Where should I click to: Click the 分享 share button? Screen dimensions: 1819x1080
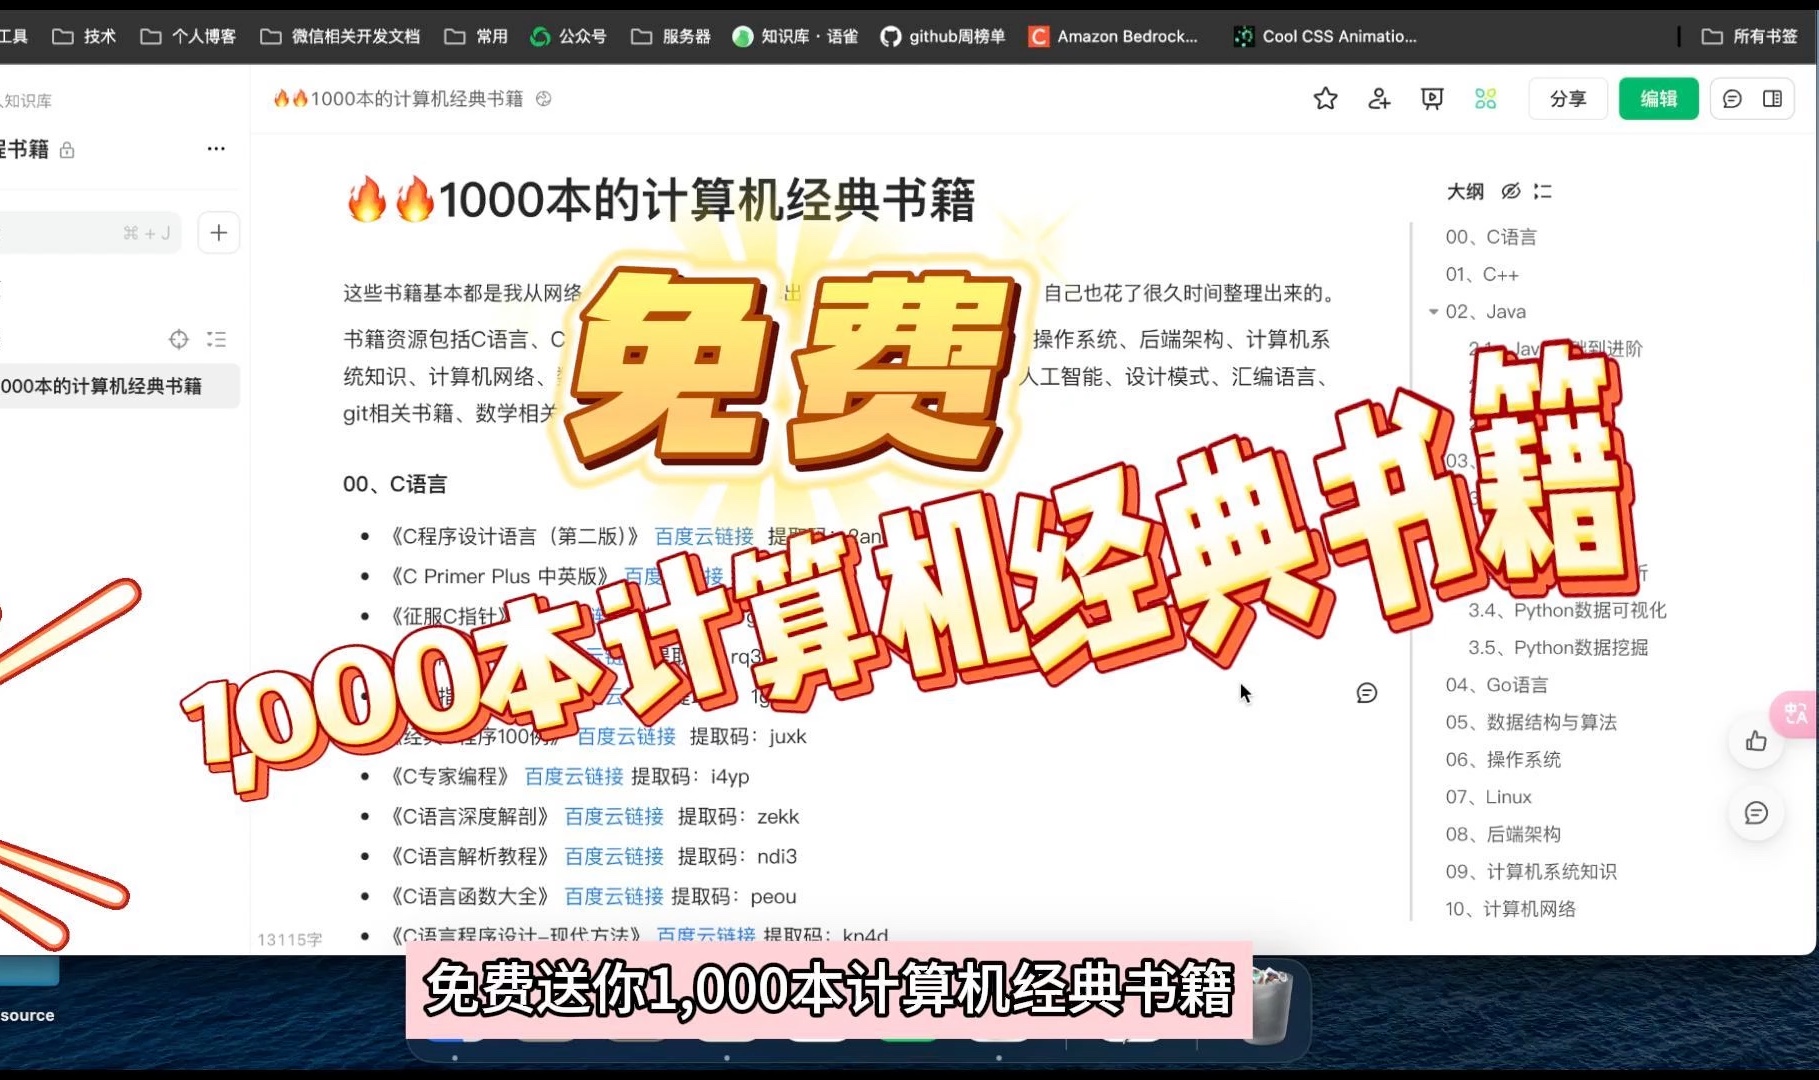coord(1567,98)
